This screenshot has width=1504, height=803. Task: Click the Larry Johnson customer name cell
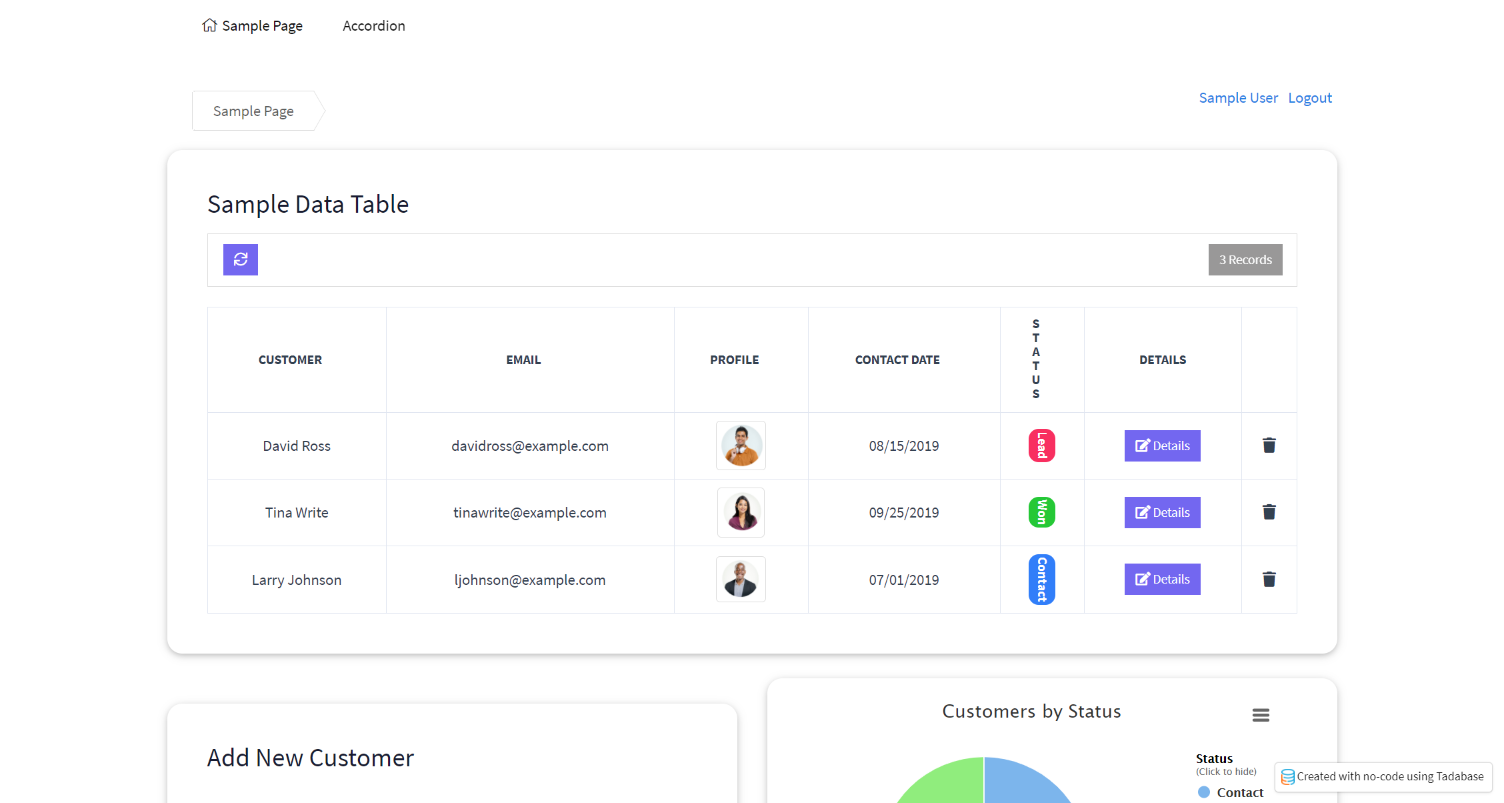click(297, 580)
